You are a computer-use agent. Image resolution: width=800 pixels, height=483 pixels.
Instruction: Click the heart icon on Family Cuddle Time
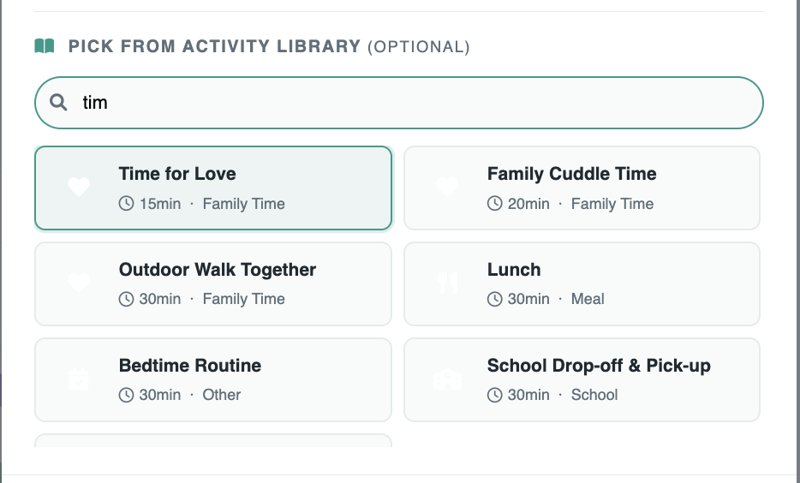[x=447, y=187]
